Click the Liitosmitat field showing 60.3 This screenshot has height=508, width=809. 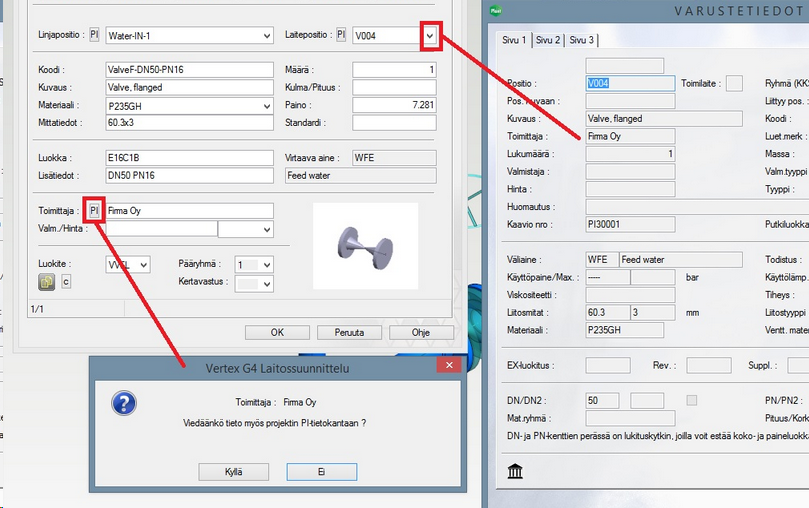[607, 313]
